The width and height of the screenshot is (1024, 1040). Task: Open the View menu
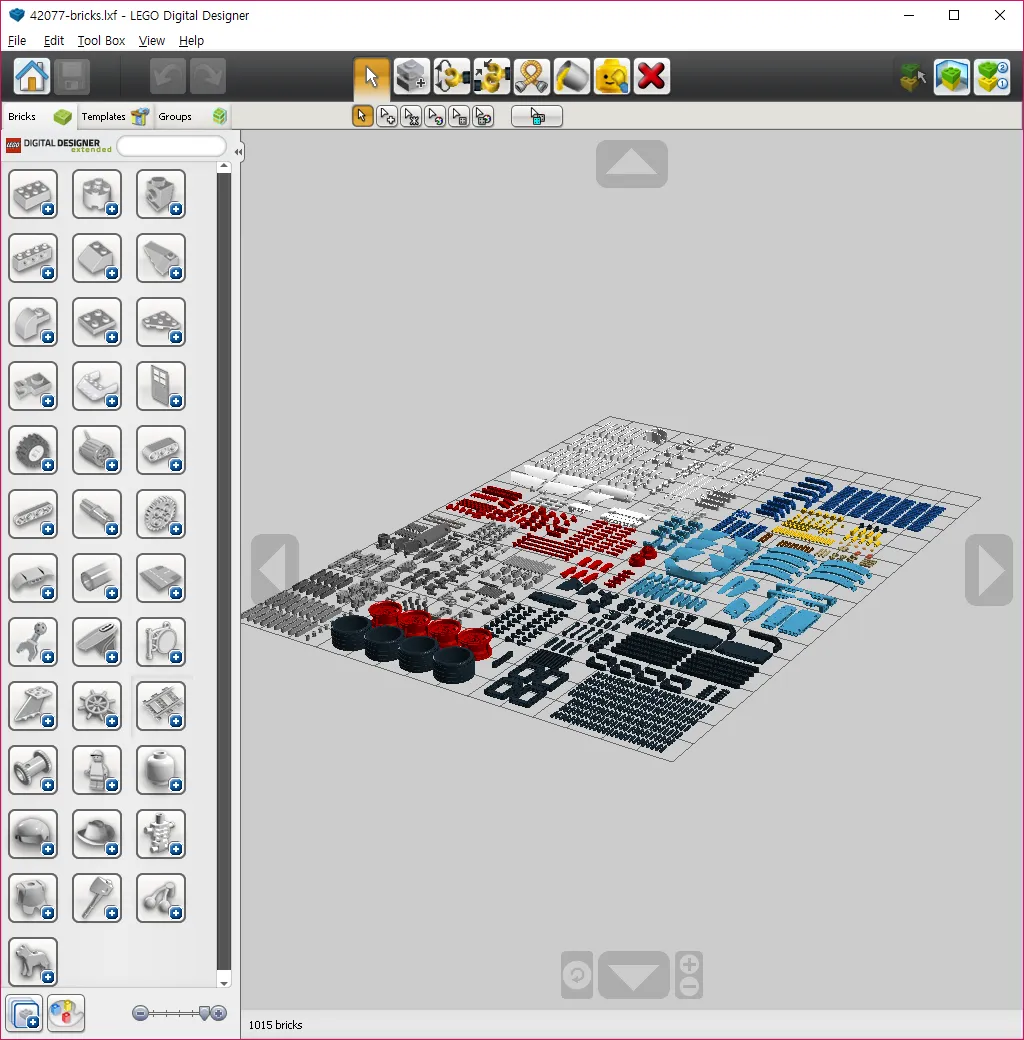152,40
